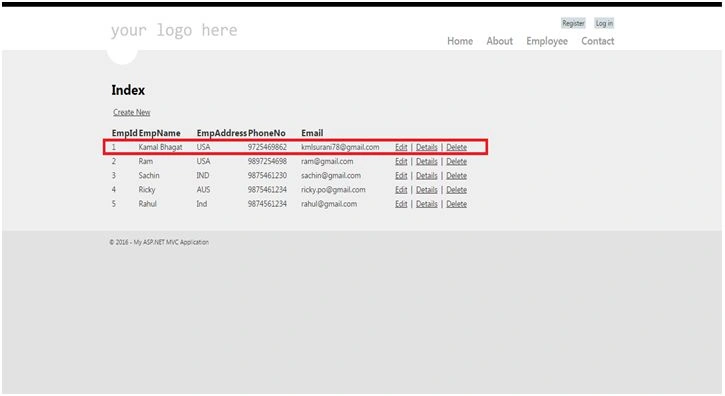This screenshot has width=725, height=396.
Task: Click email rahul@gmail.com
Action: tap(329, 204)
